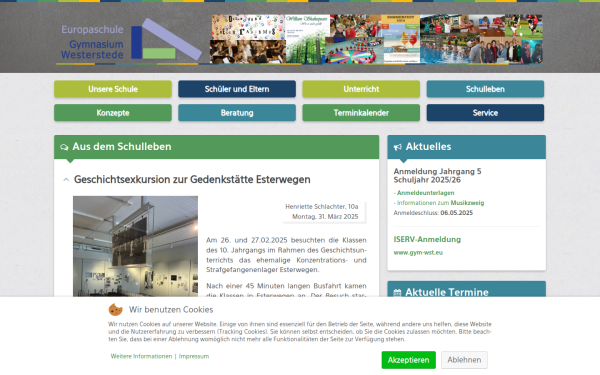The width and height of the screenshot is (600, 375).
Task: Click the Aktuelles panel header
Action: tap(466, 147)
